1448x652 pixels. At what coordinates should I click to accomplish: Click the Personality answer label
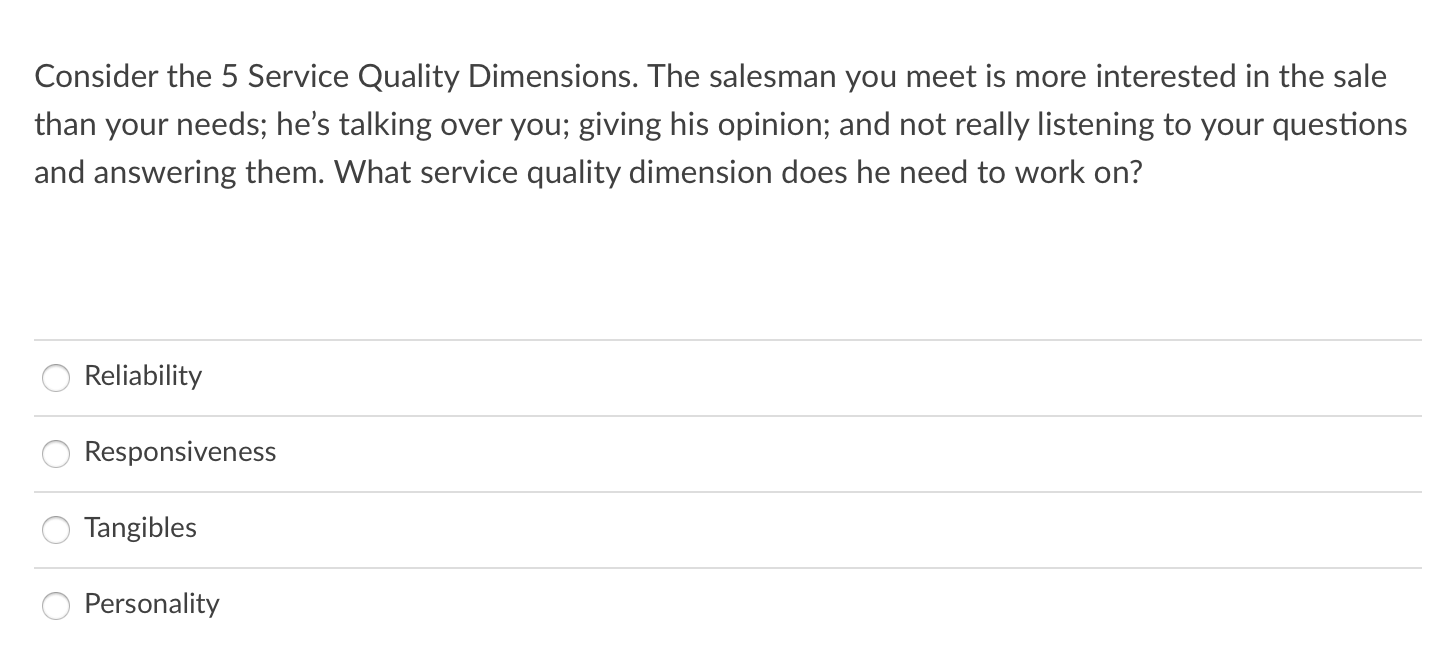[x=152, y=605]
